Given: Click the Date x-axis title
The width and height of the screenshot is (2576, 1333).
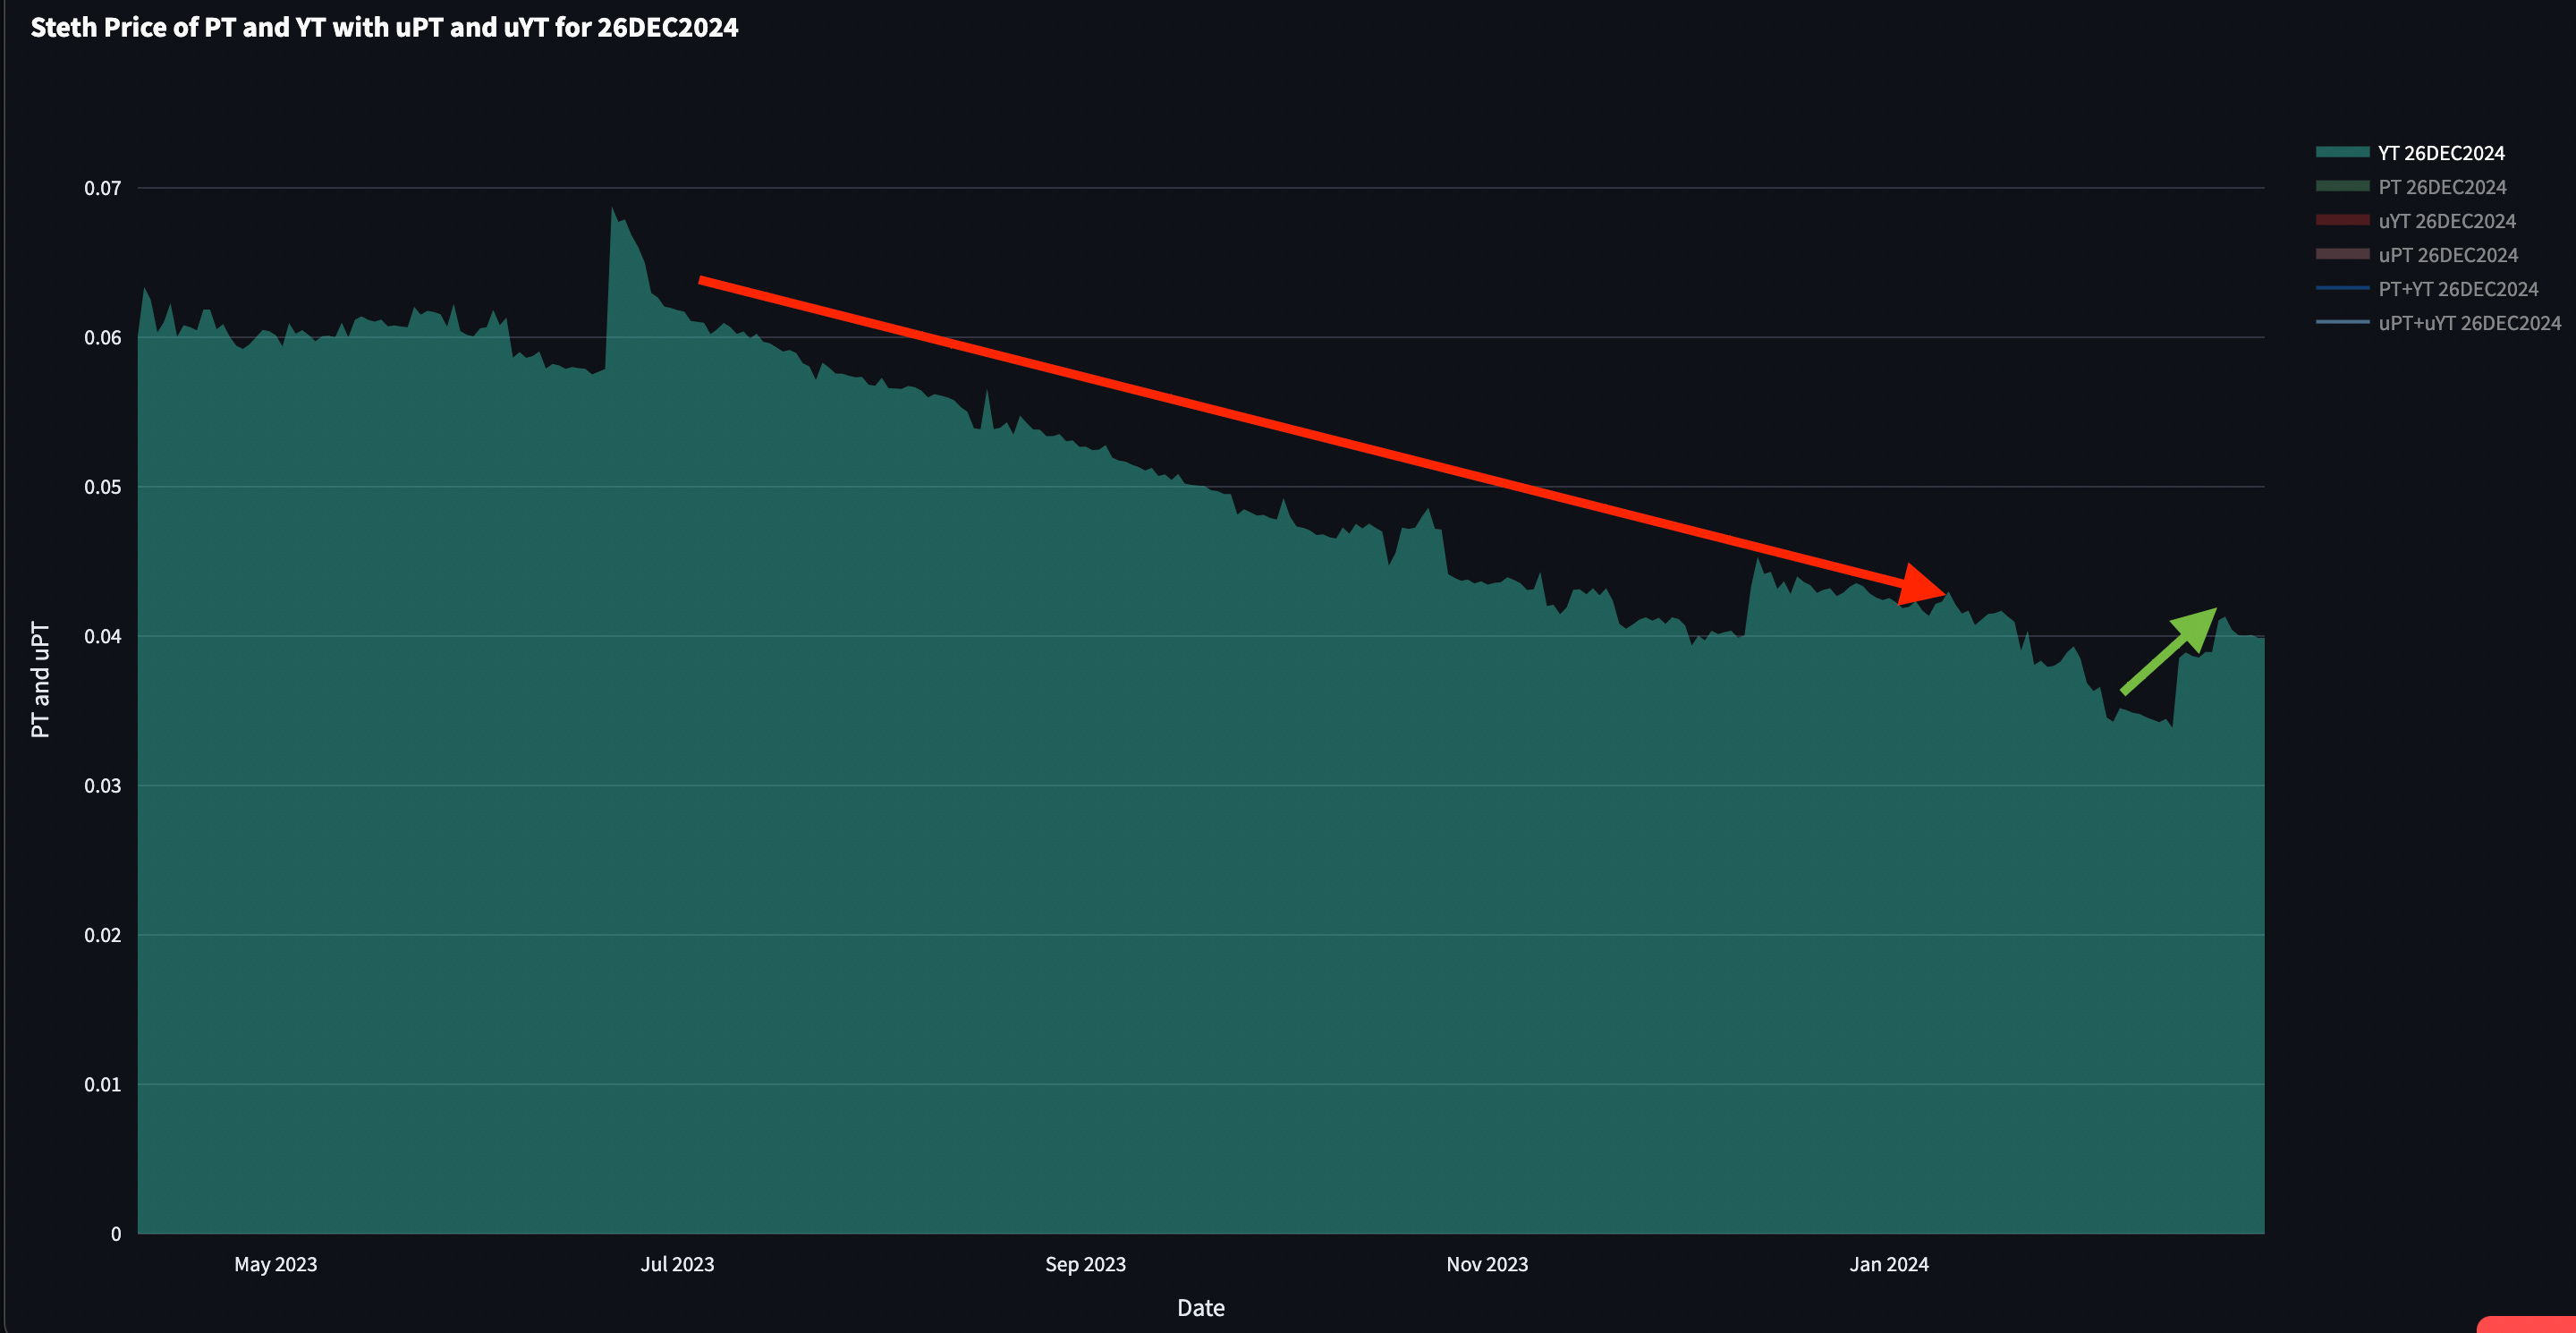Looking at the screenshot, I should [x=1200, y=1308].
